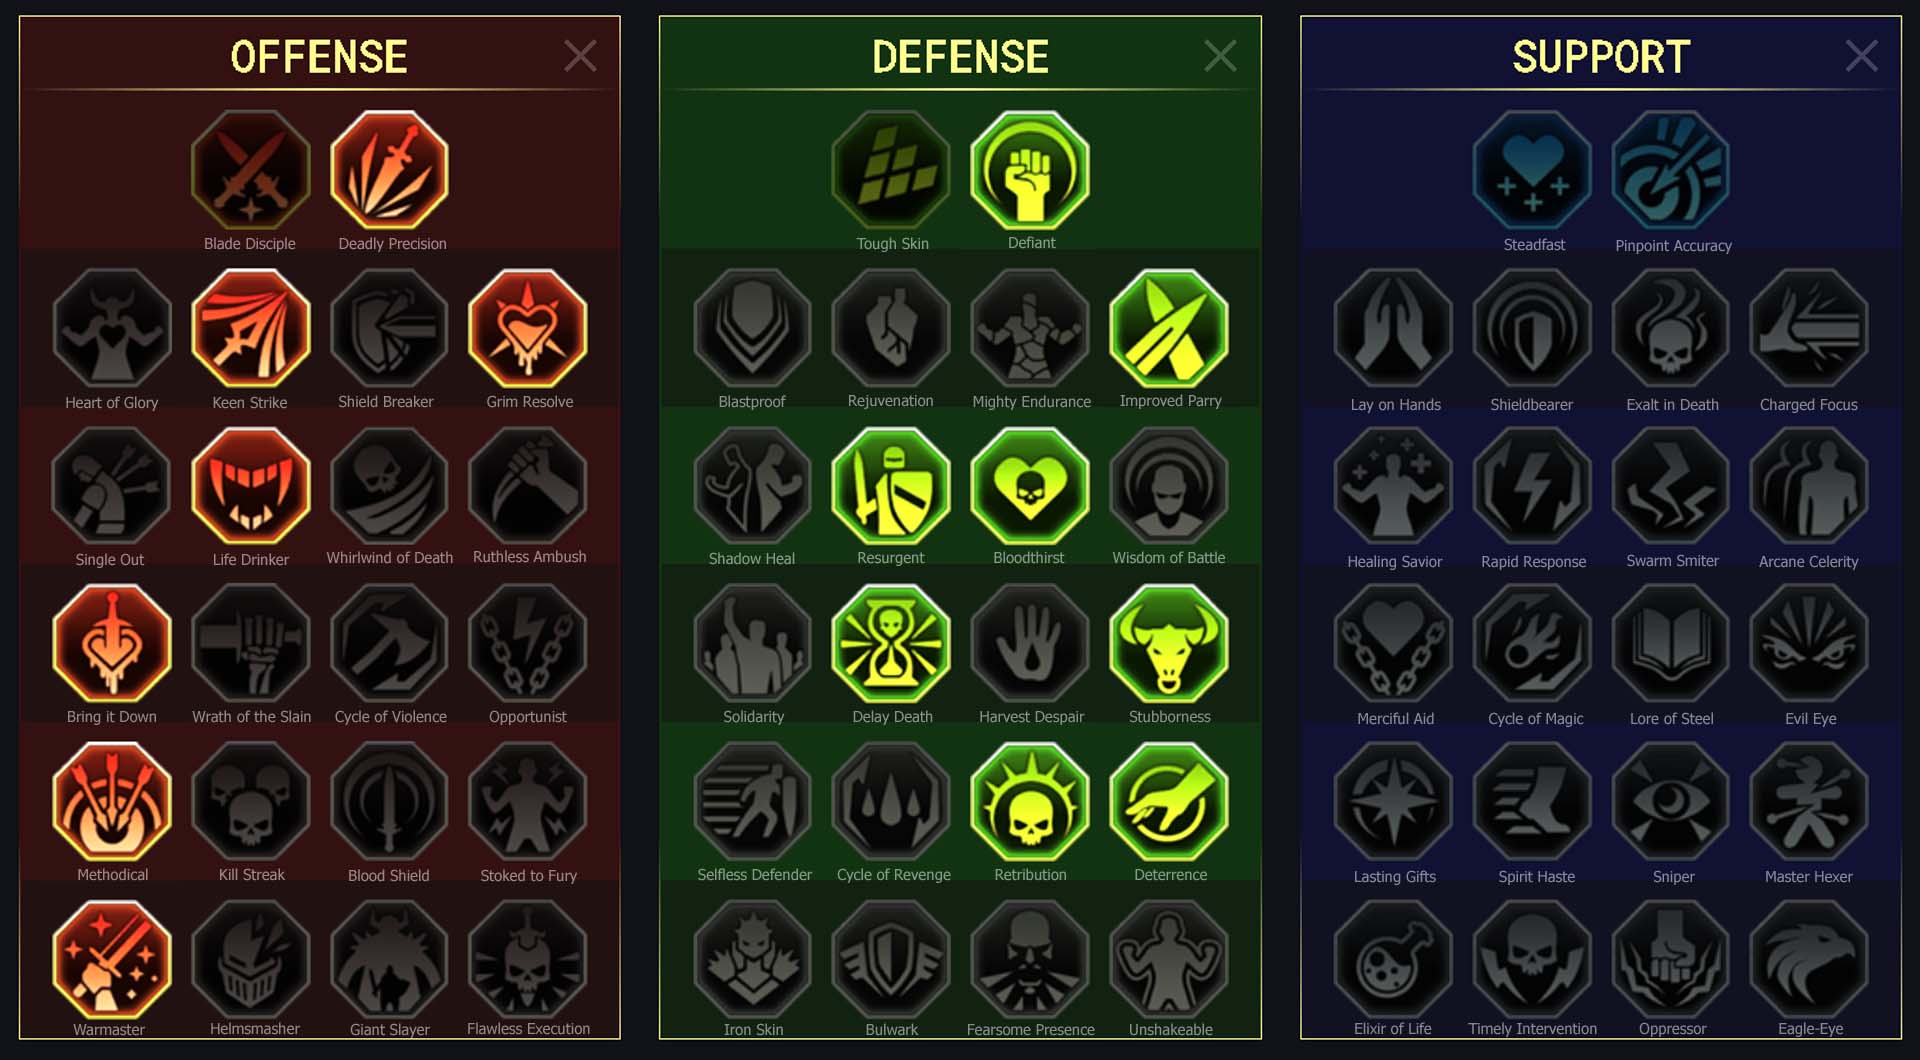The image size is (1920, 1060).
Task: Select the Defiant mastery icon
Action: click(x=1030, y=170)
